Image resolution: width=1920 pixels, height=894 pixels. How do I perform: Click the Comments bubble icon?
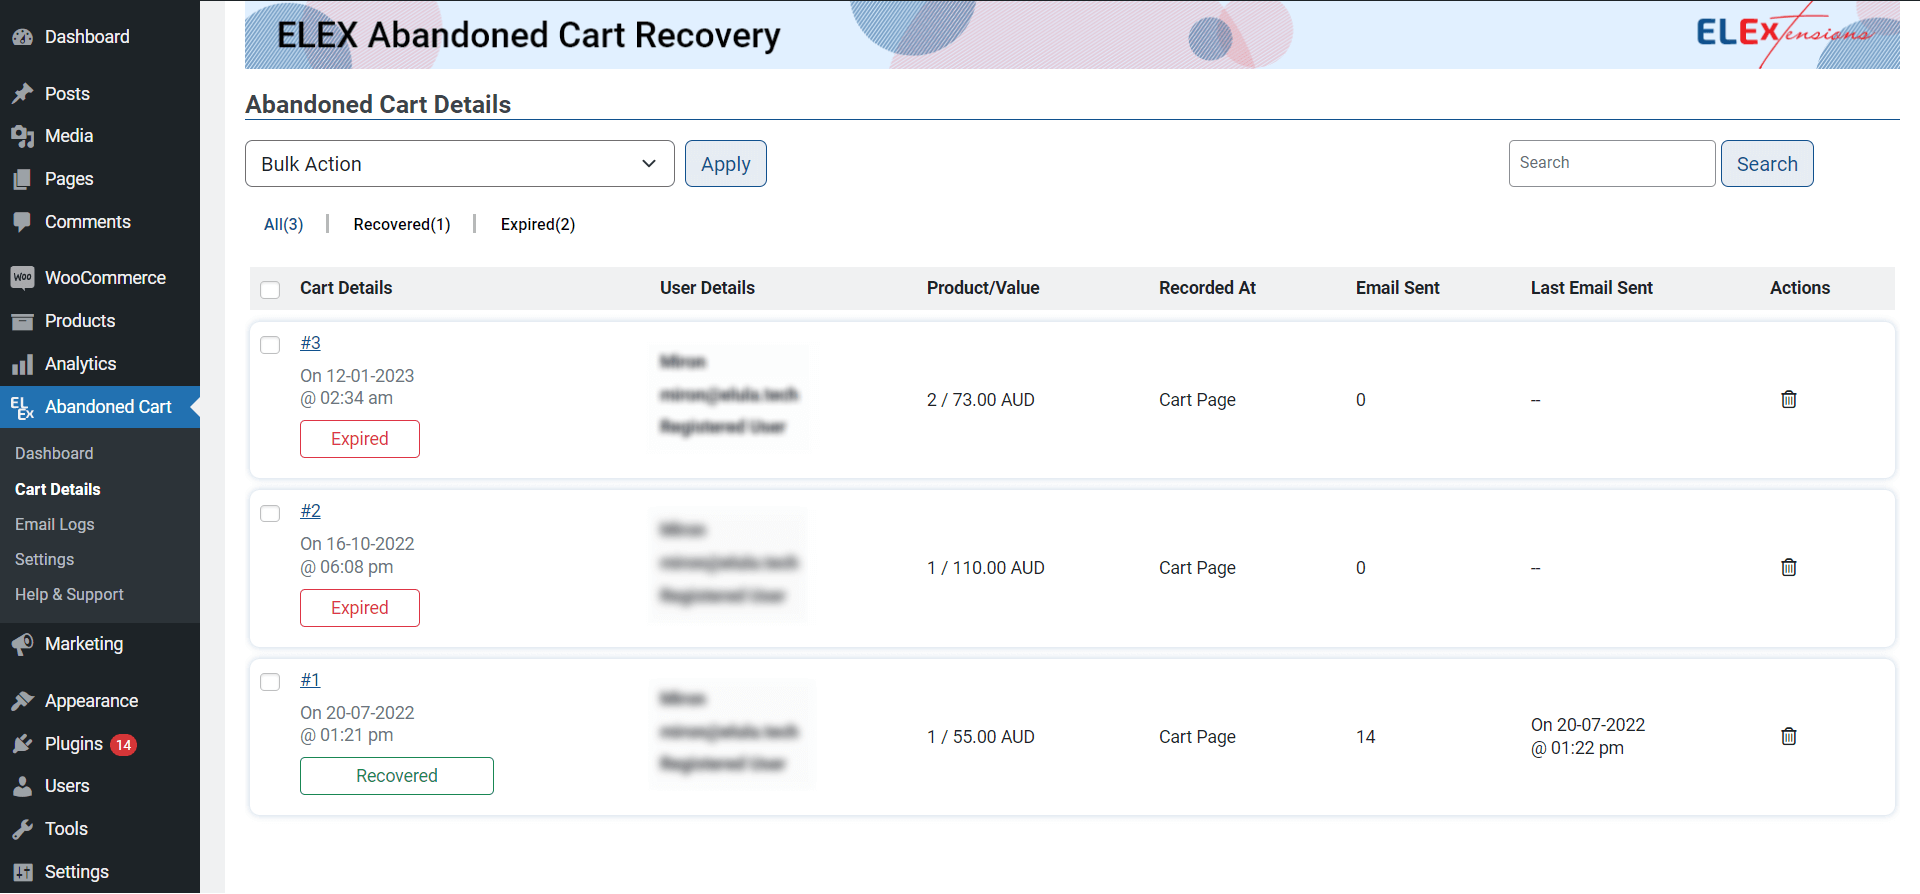(22, 222)
